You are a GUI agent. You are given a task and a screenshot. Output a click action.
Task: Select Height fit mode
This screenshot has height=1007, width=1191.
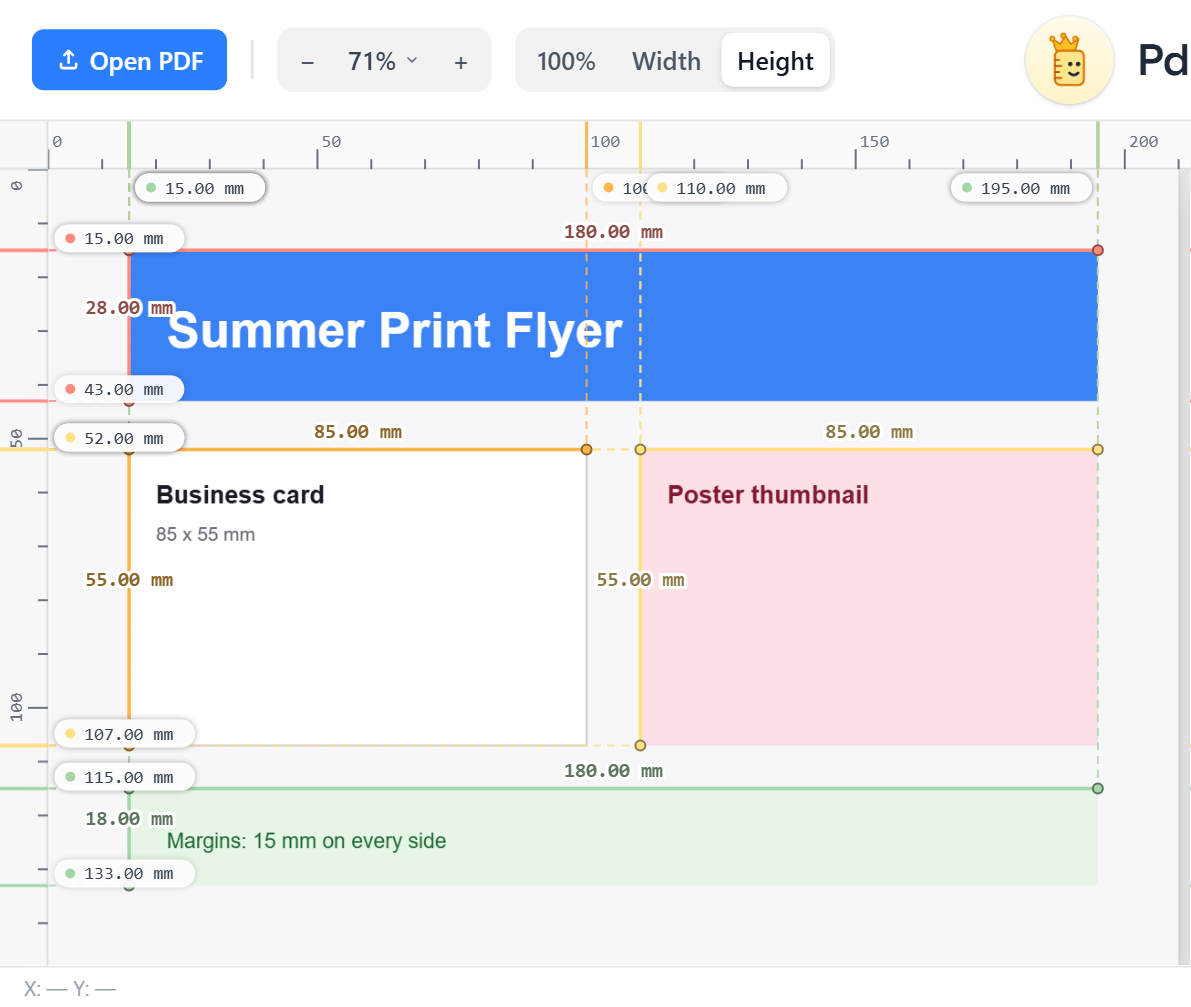tap(776, 61)
